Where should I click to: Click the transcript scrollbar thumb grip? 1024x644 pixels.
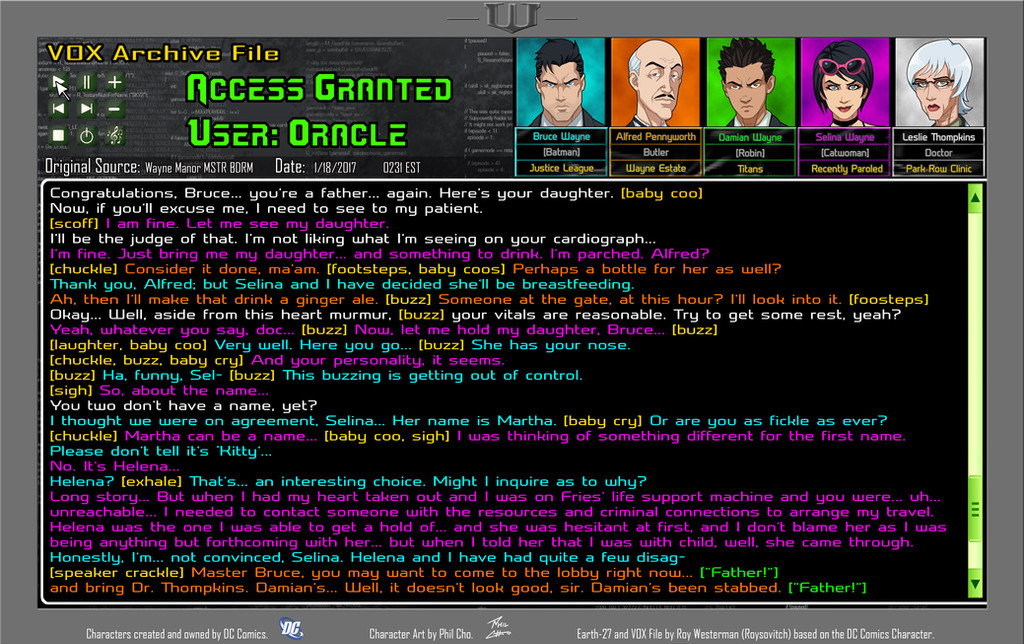[975, 509]
